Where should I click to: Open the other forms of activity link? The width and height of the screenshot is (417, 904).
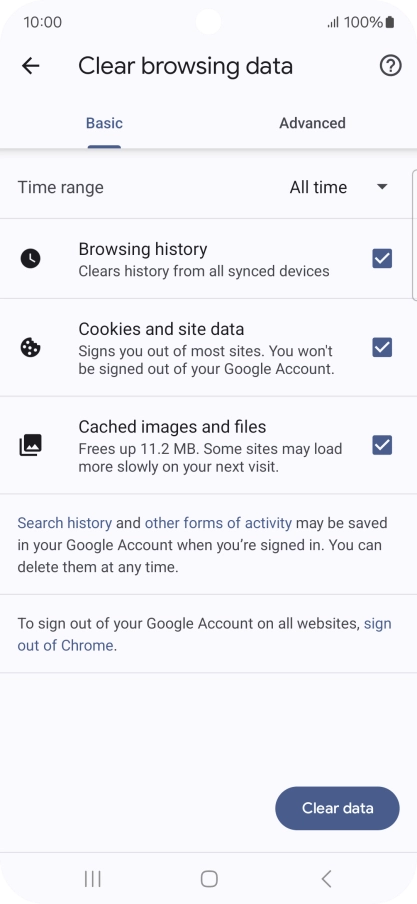(218, 523)
